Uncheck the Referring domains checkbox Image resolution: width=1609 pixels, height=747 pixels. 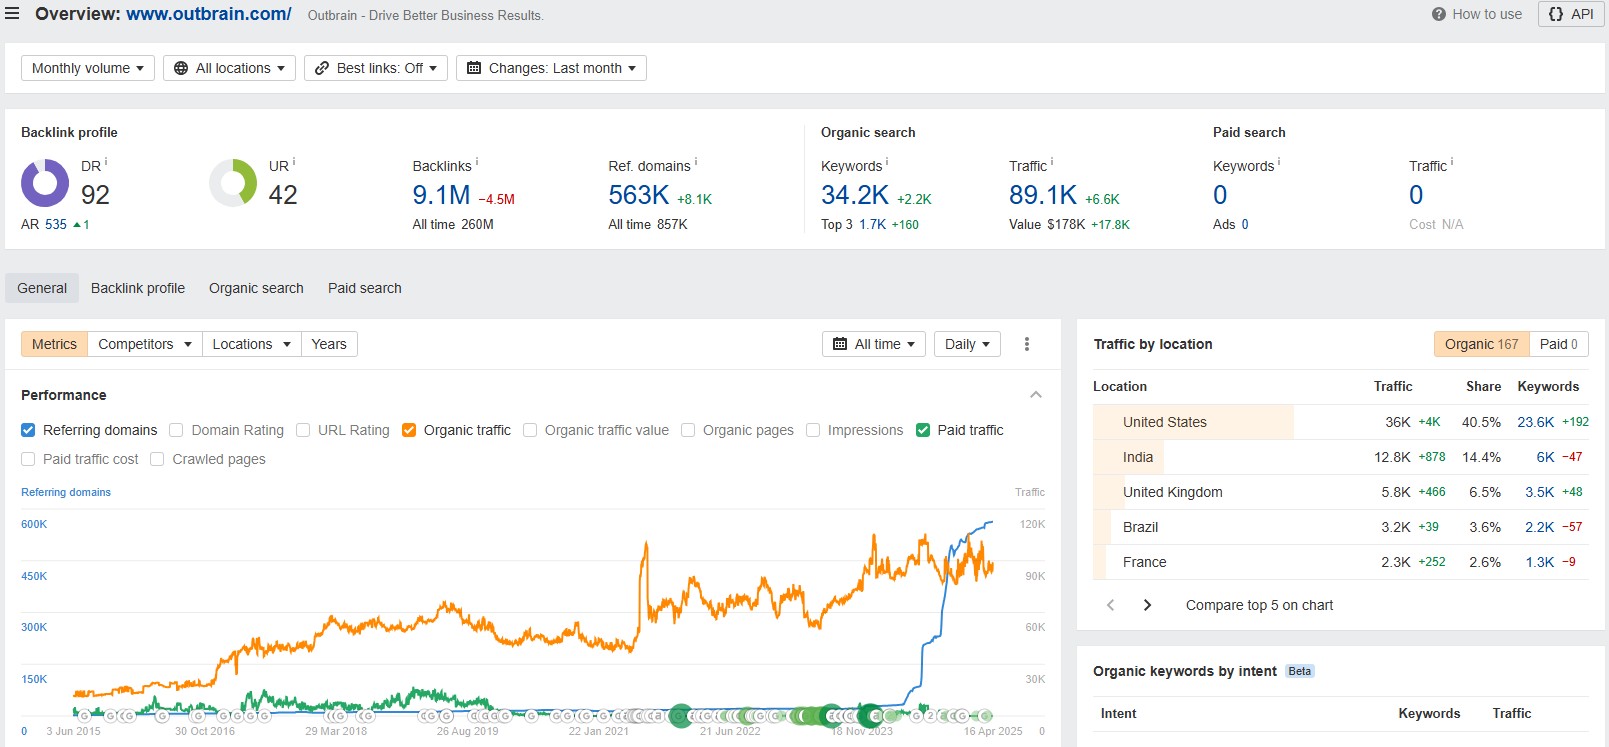[x=28, y=430]
